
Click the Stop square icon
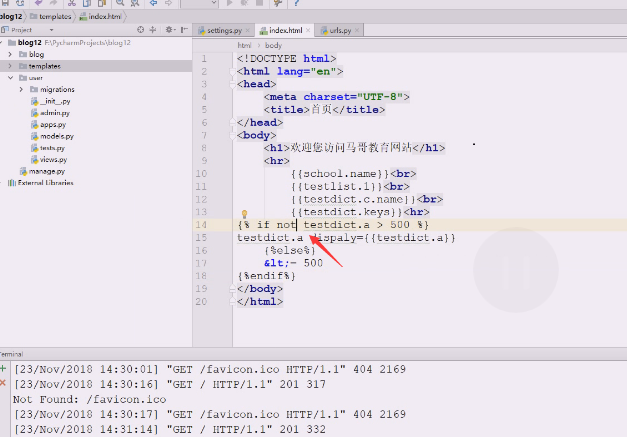tap(260, 2)
